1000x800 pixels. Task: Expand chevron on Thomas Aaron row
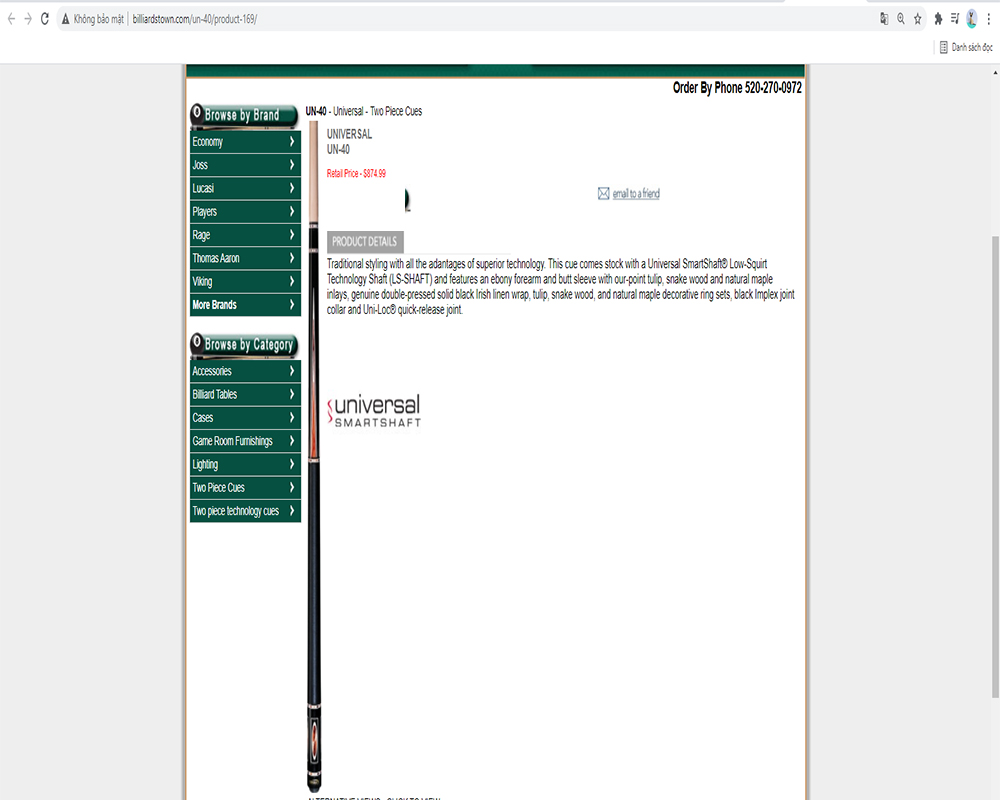(x=291, y=258)
